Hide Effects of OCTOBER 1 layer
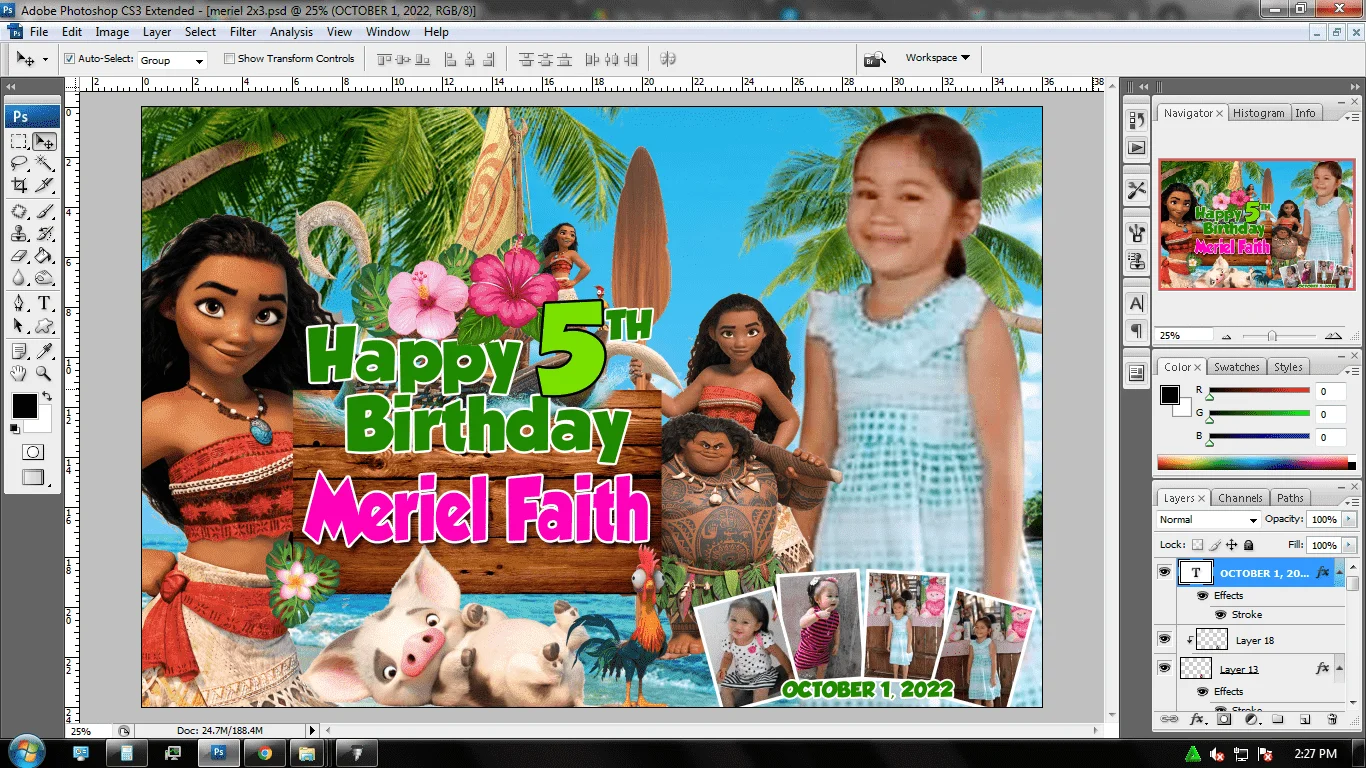This screenshot has width=1366, height=768. [1202, 595]
